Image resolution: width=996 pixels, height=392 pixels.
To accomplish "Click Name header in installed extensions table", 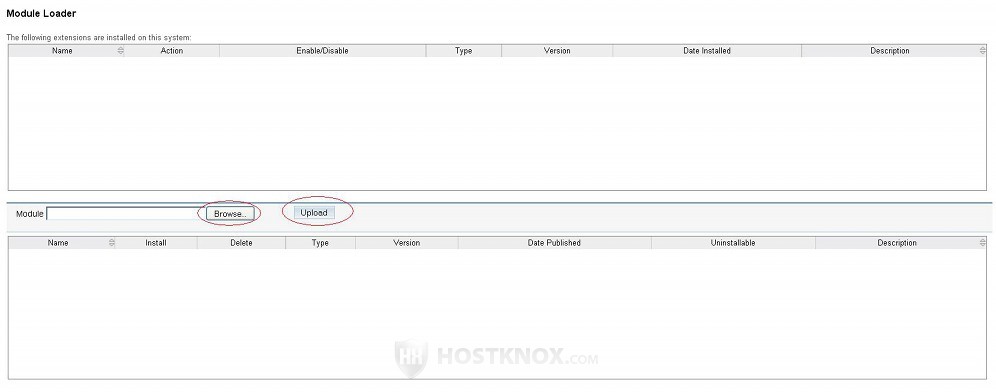I will pos(62,51).
